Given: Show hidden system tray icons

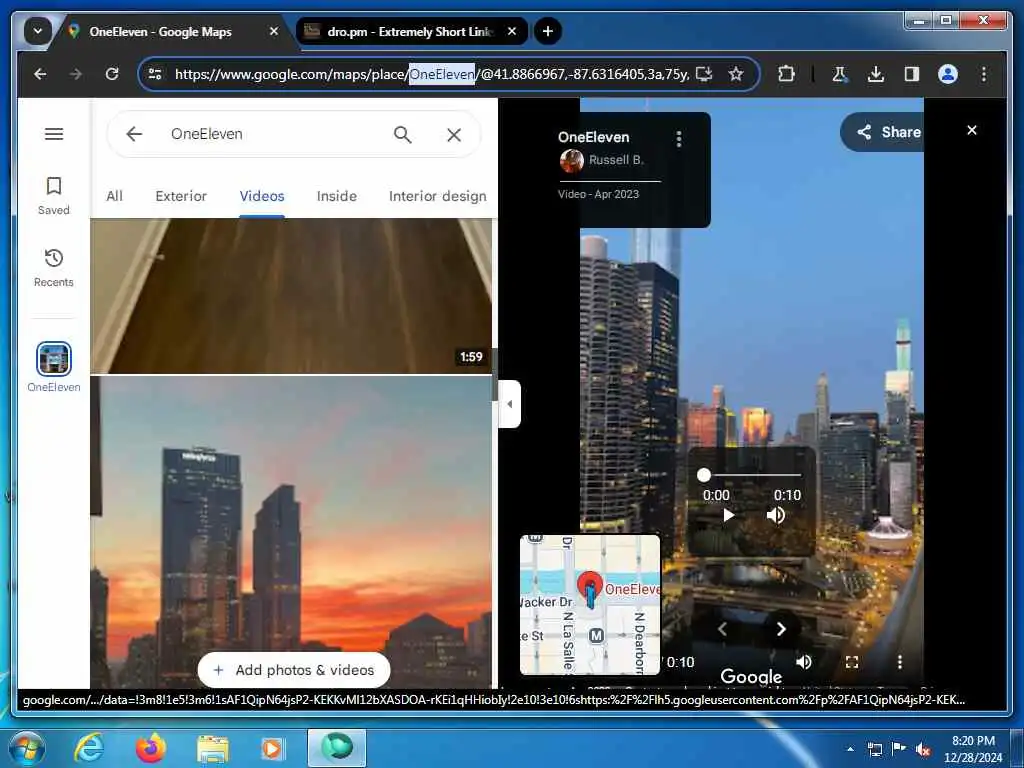Looking at the screenshot, I should (x=850, y=749).
